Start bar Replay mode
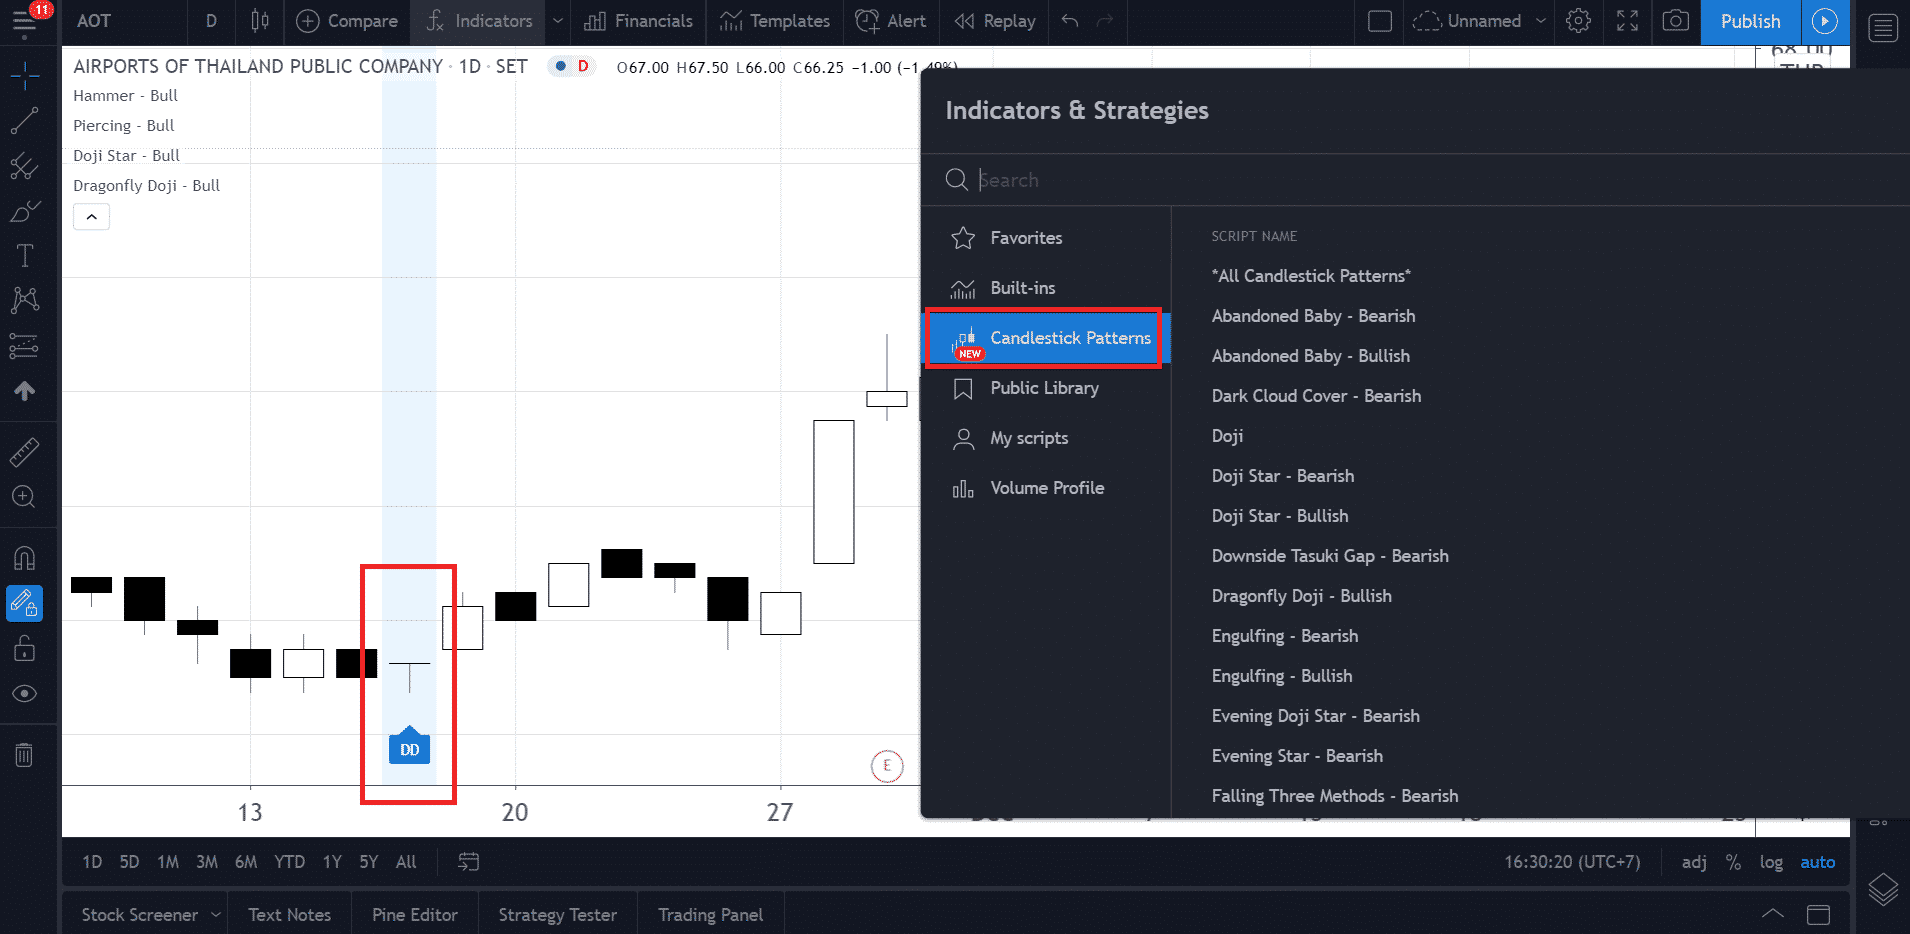The width and height of the screenshot is (1910, 934). [x=995, y=21]
